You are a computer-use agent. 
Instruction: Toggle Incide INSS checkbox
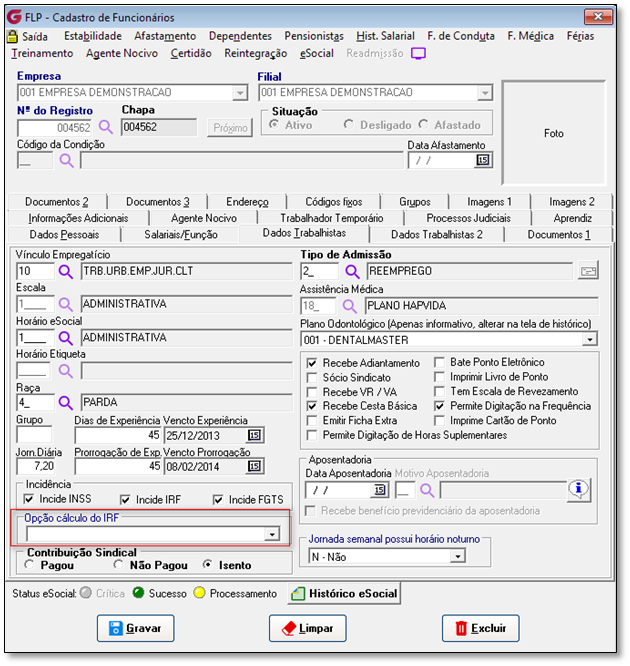pos(29,499)
